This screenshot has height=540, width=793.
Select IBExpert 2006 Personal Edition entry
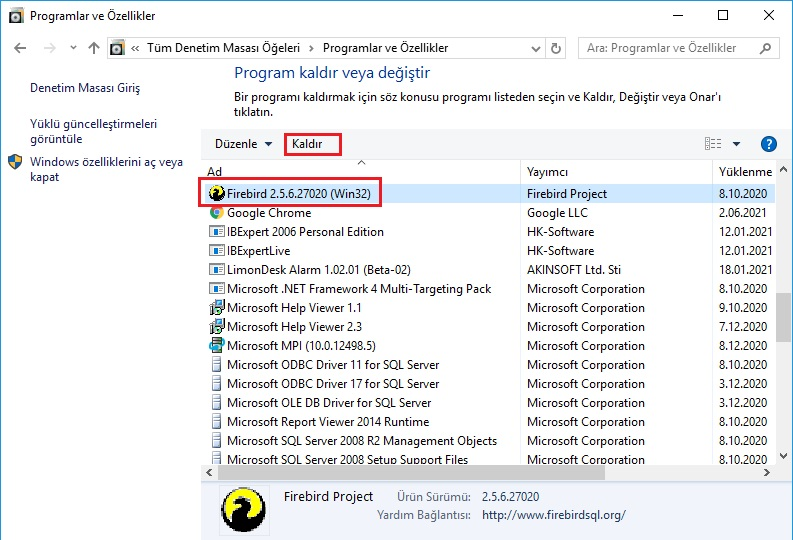tap(305, 232)
